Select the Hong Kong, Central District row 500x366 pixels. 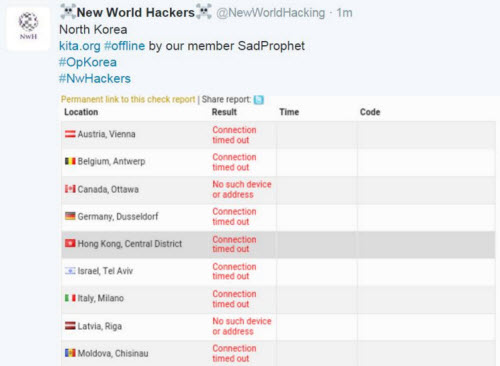coord(278,244)
